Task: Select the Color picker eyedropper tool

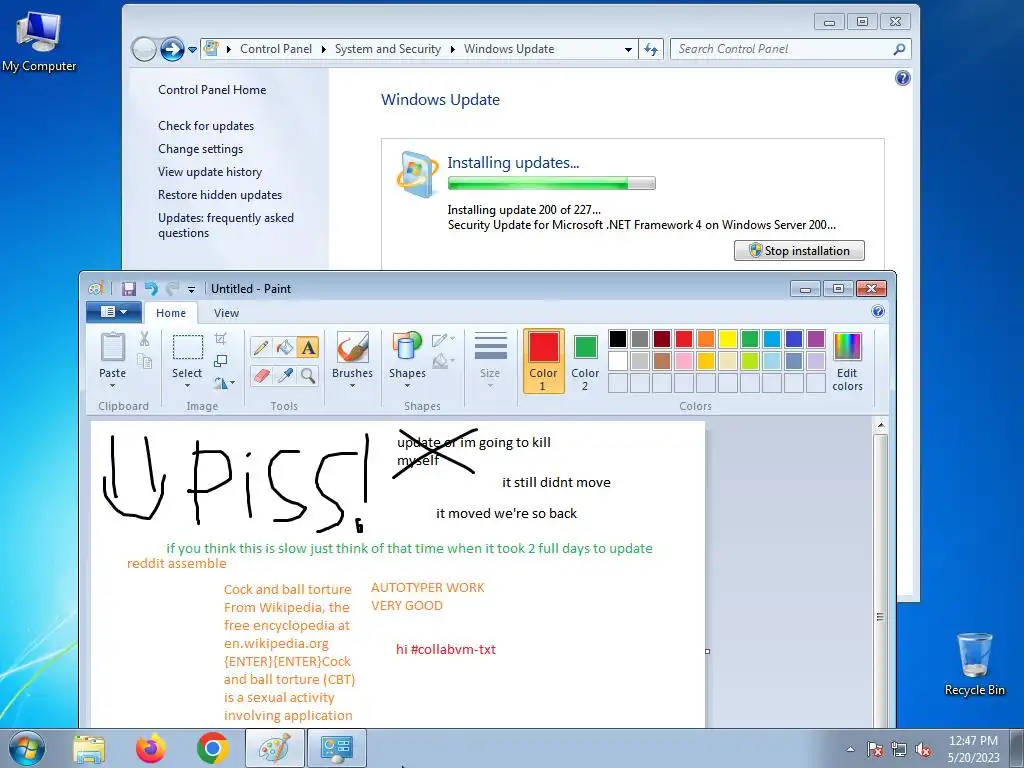Action: (x=284, y=376)
